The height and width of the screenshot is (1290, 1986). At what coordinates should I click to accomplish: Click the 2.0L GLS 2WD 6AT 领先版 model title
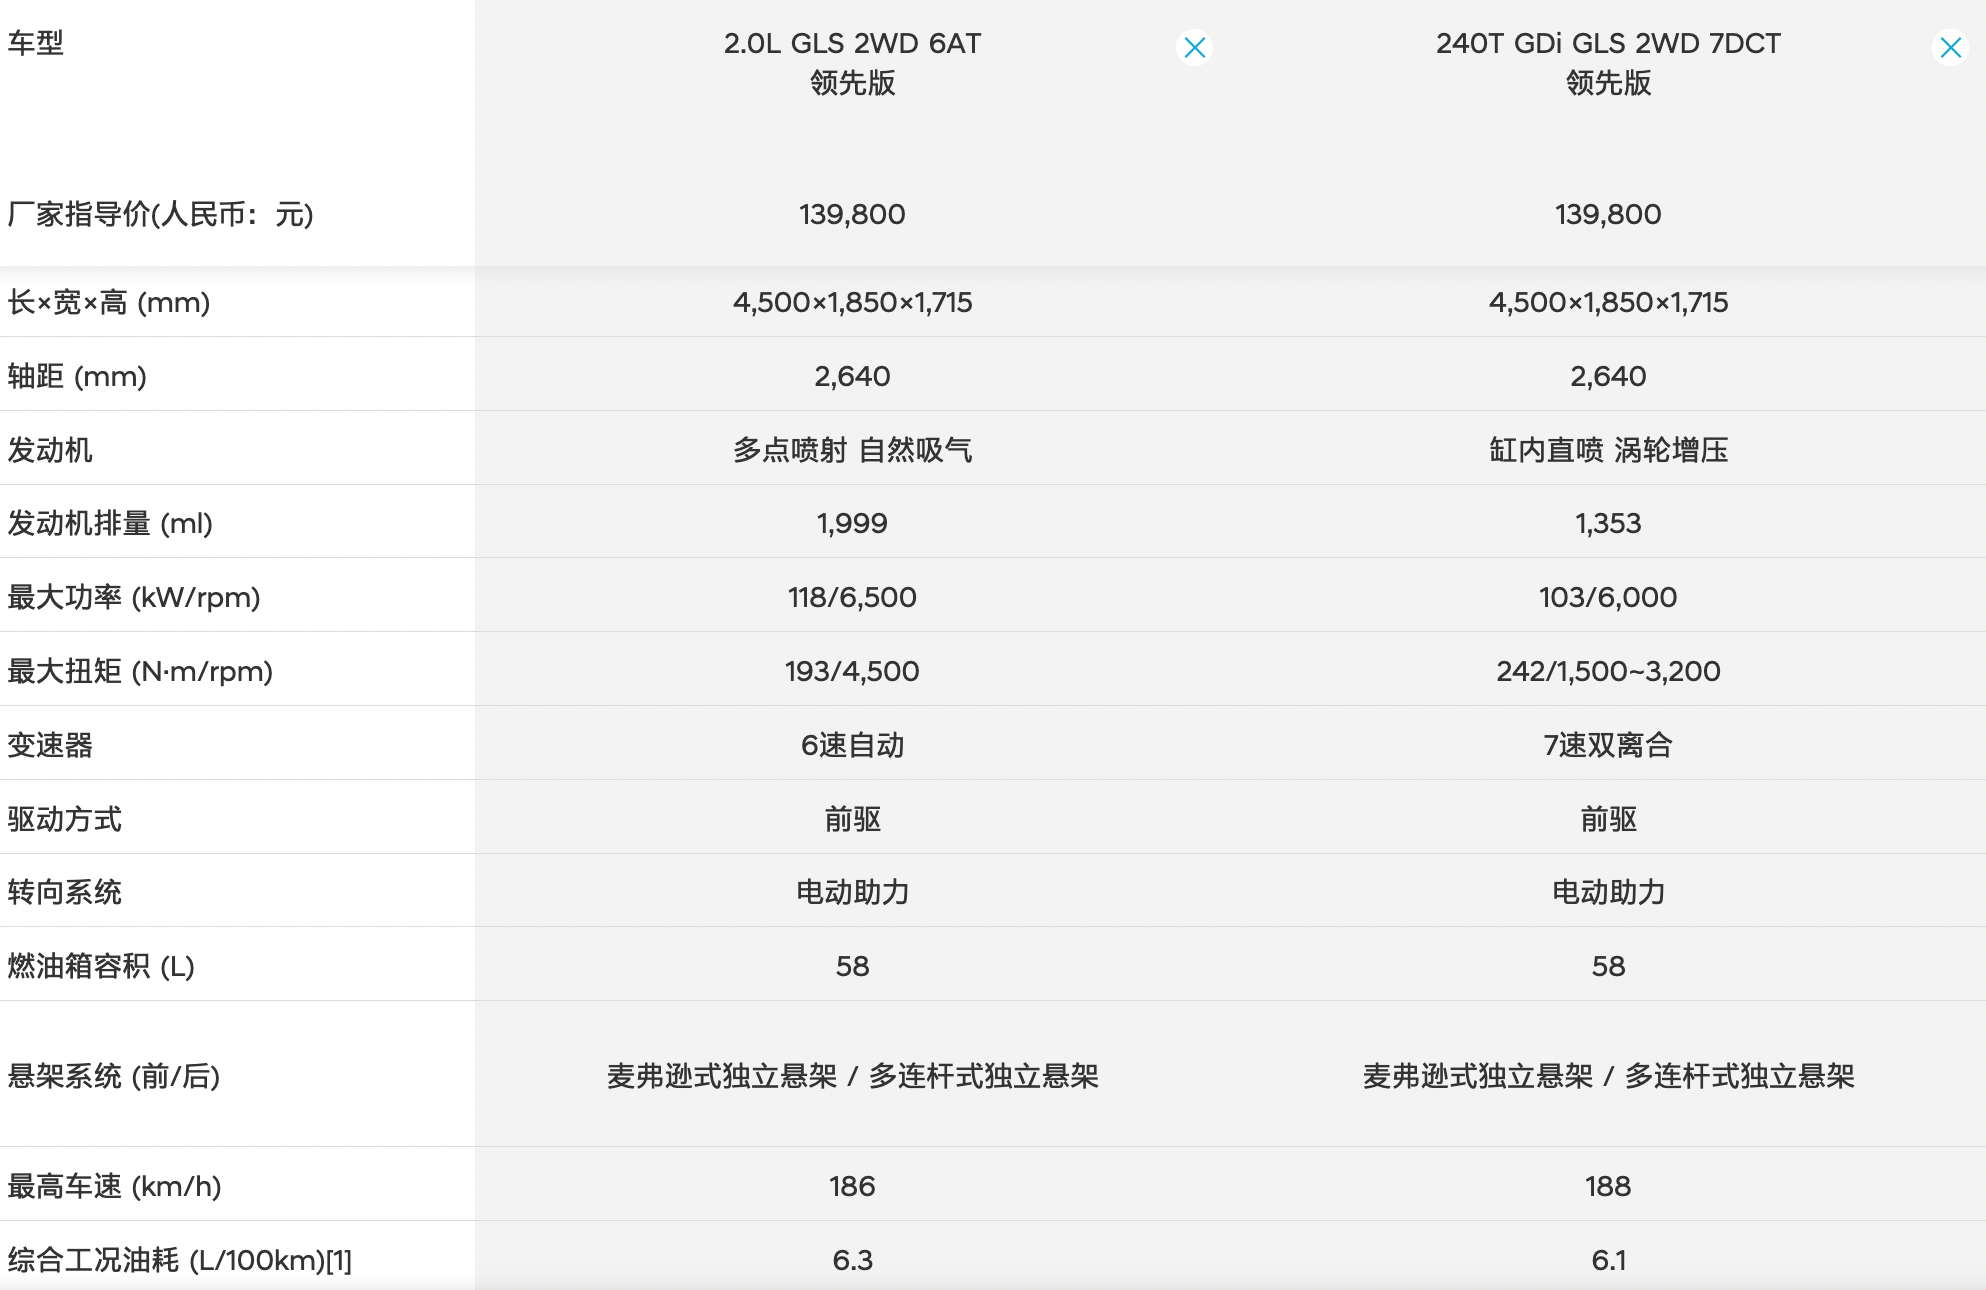[852, 62]
